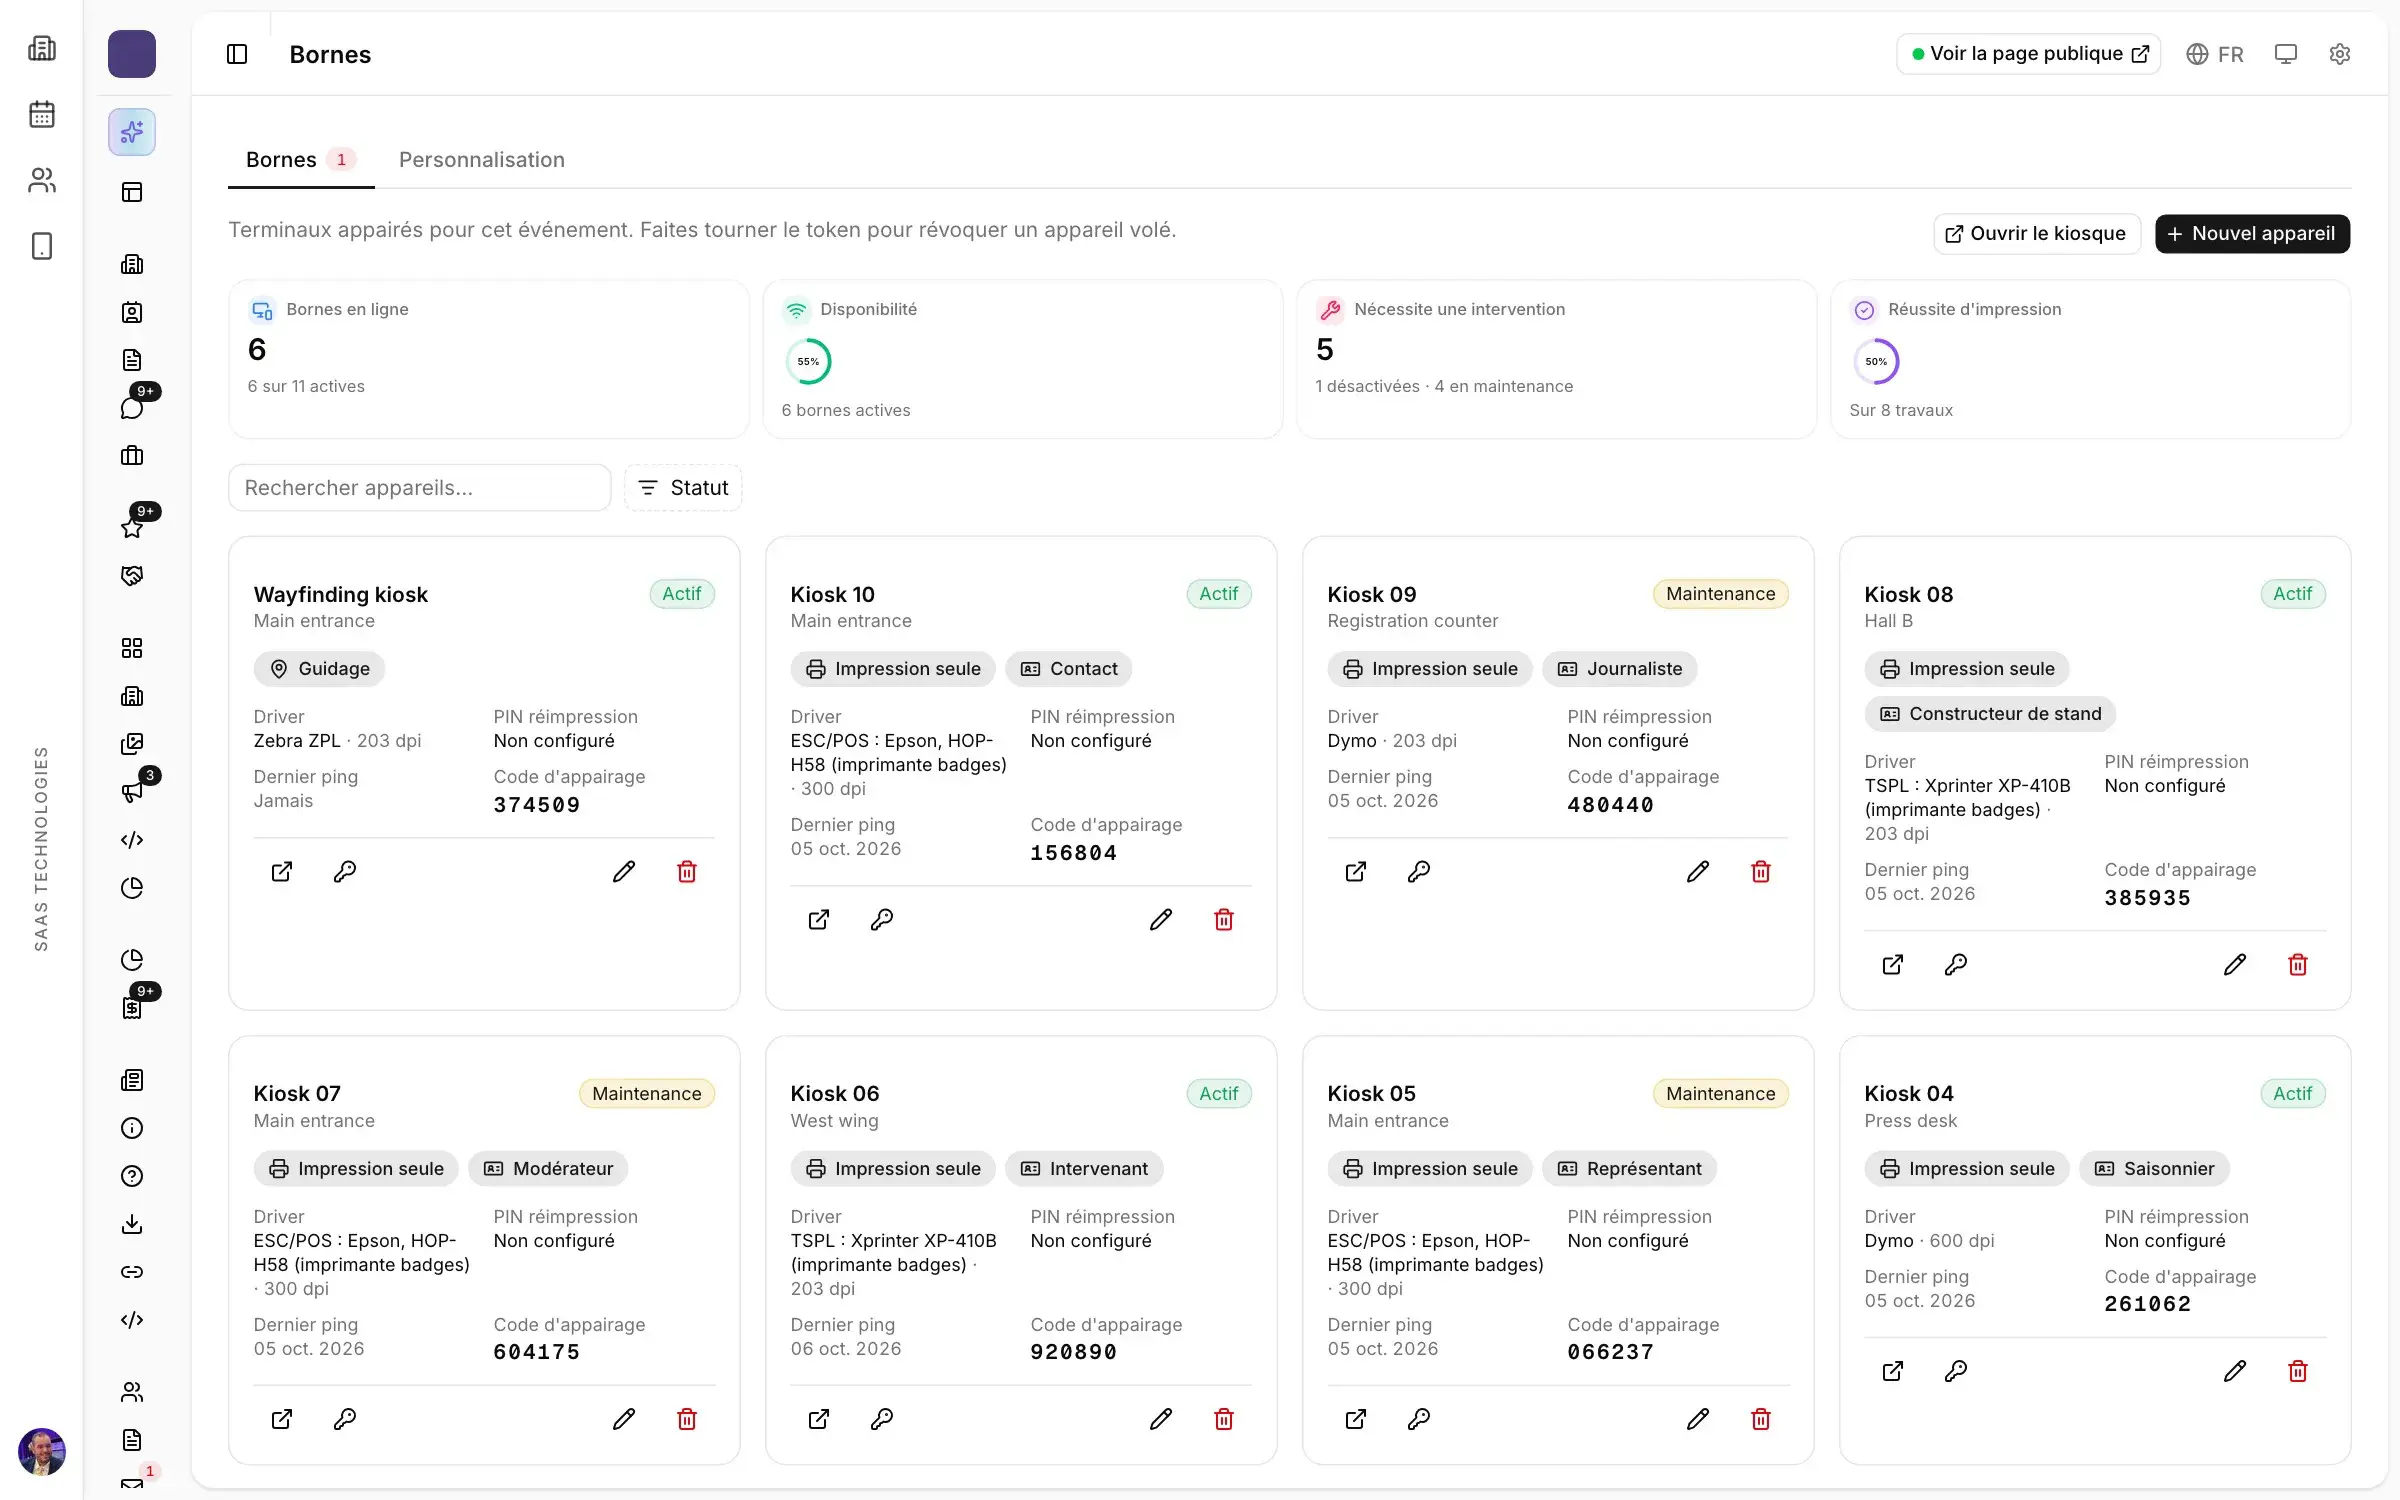Delete Kiosk 07 trash icon
This screenshot has height=1500, width=2400.
click(687, 1419)
